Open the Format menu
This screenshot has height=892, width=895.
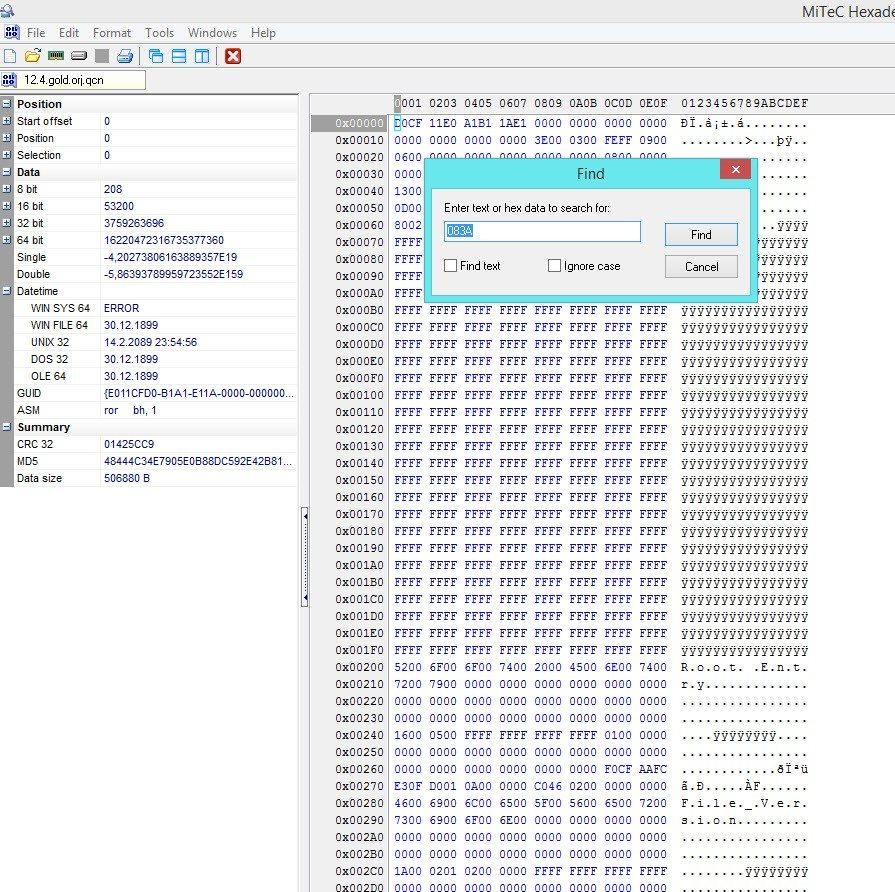click(112, 33)
